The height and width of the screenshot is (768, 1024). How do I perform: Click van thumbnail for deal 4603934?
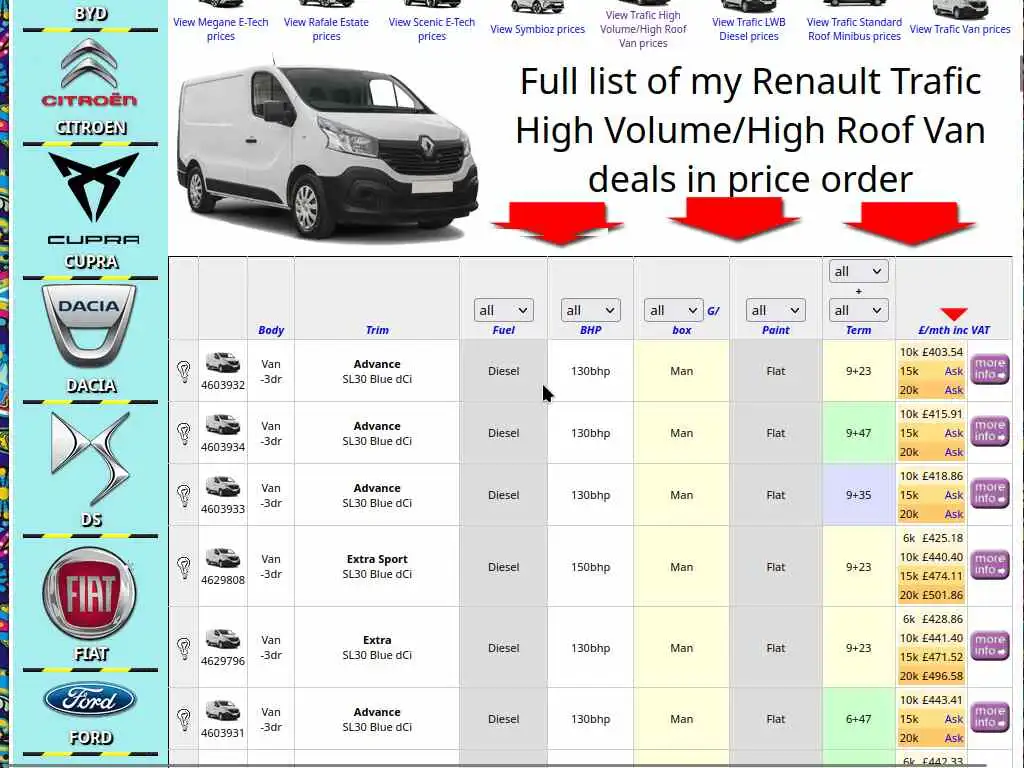tap(223, 424)
